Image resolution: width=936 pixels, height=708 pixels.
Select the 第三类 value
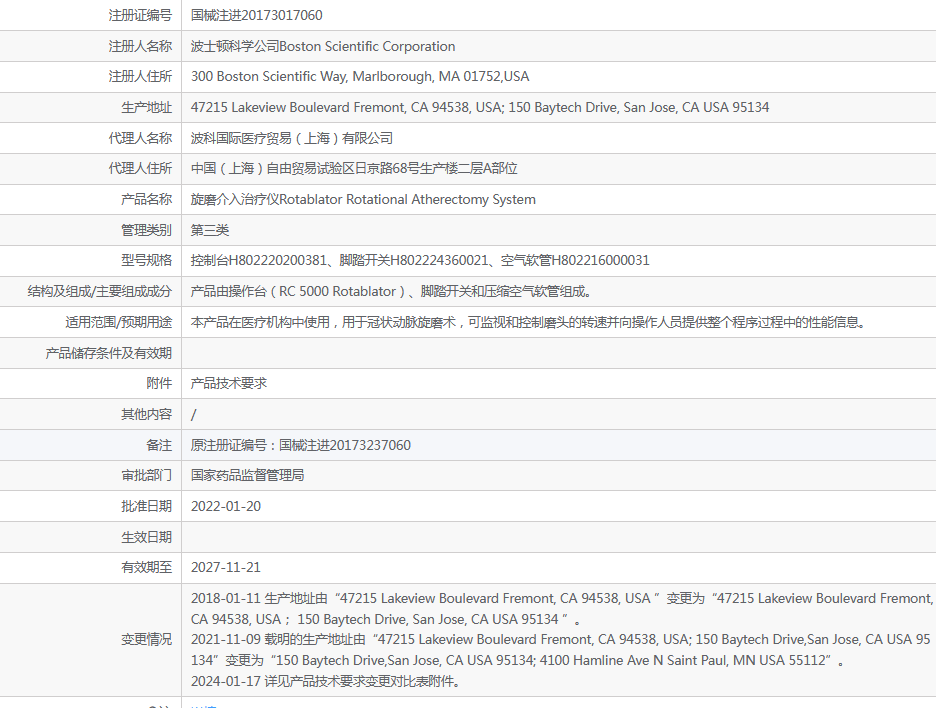pyautogui.click(x=210, y=230)
